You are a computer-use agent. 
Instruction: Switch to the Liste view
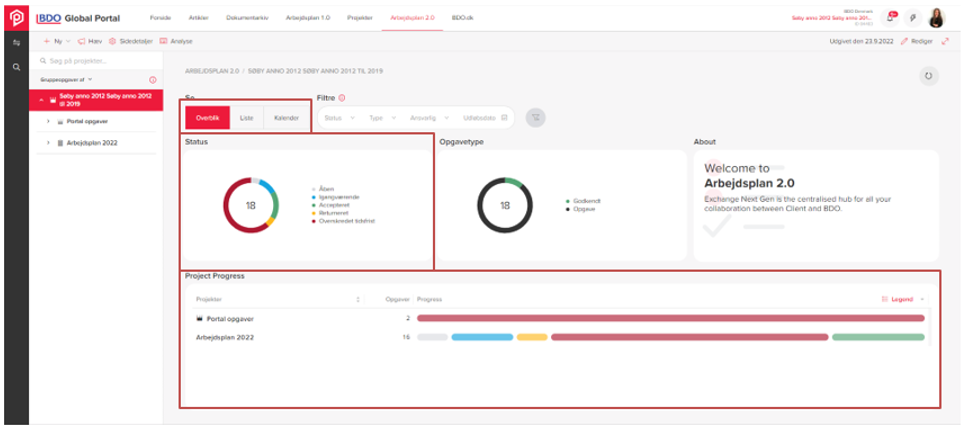point(246,118)
